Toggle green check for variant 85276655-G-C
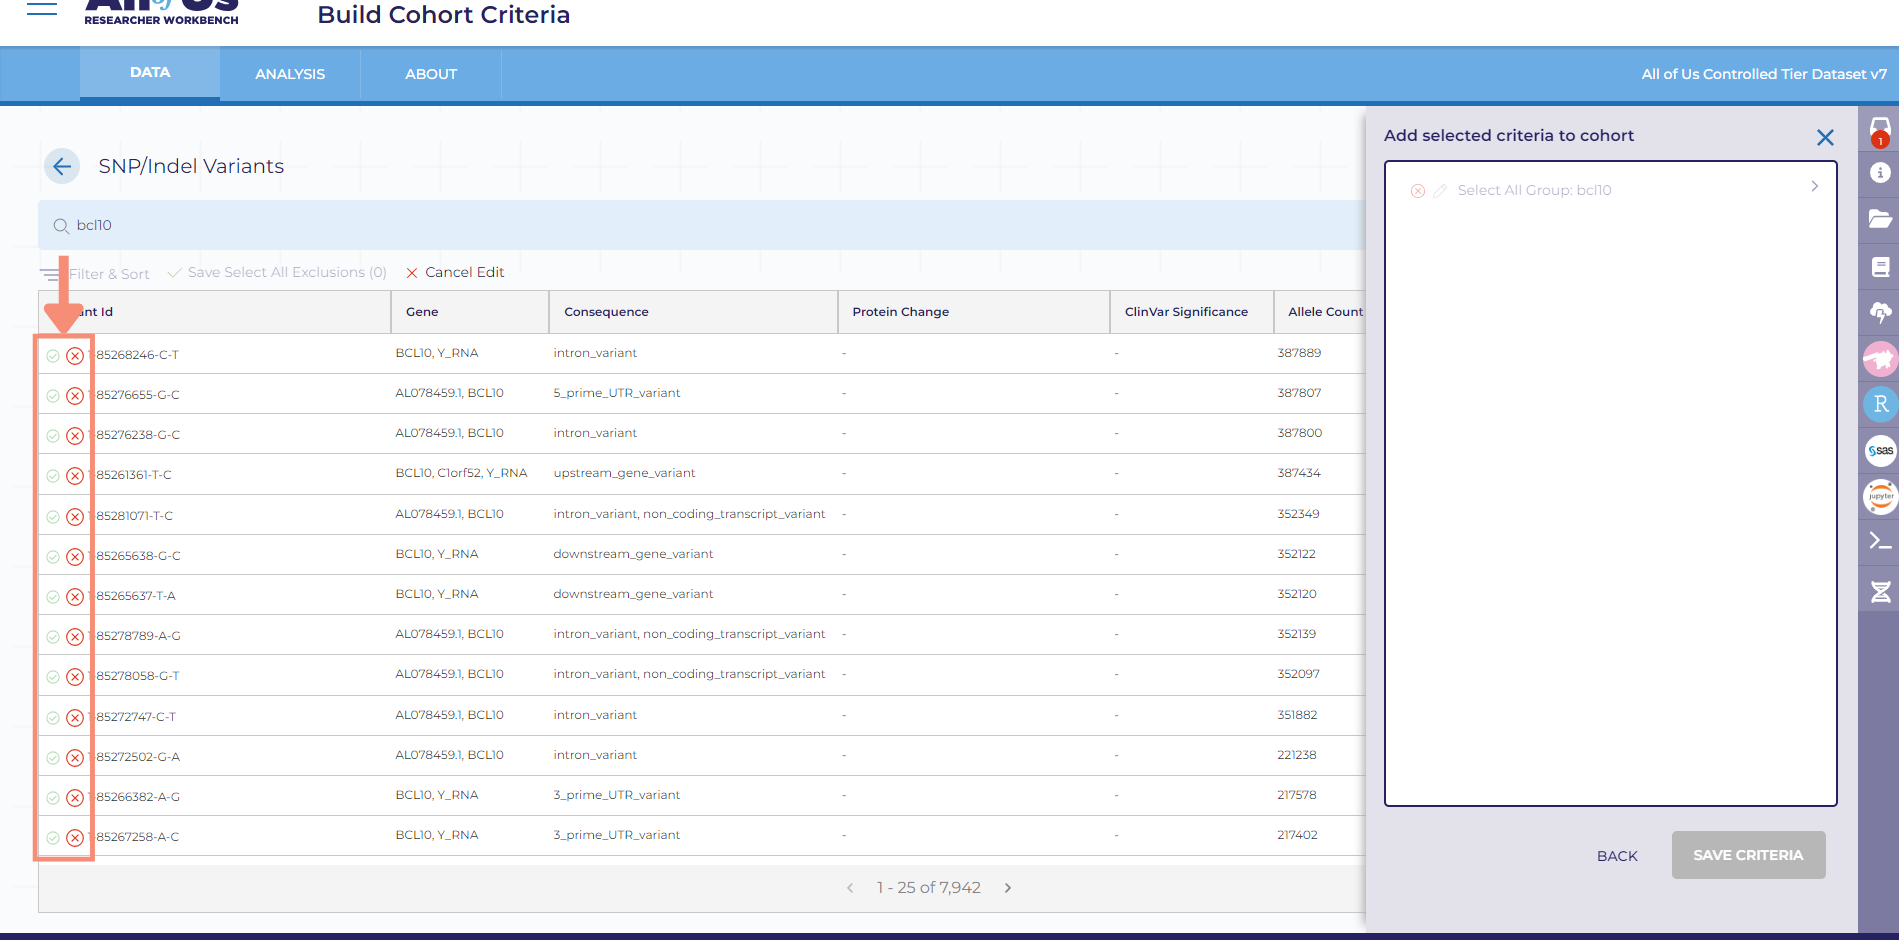Image resolution: width=1899 pixels, height=940 pixels. 53,396
